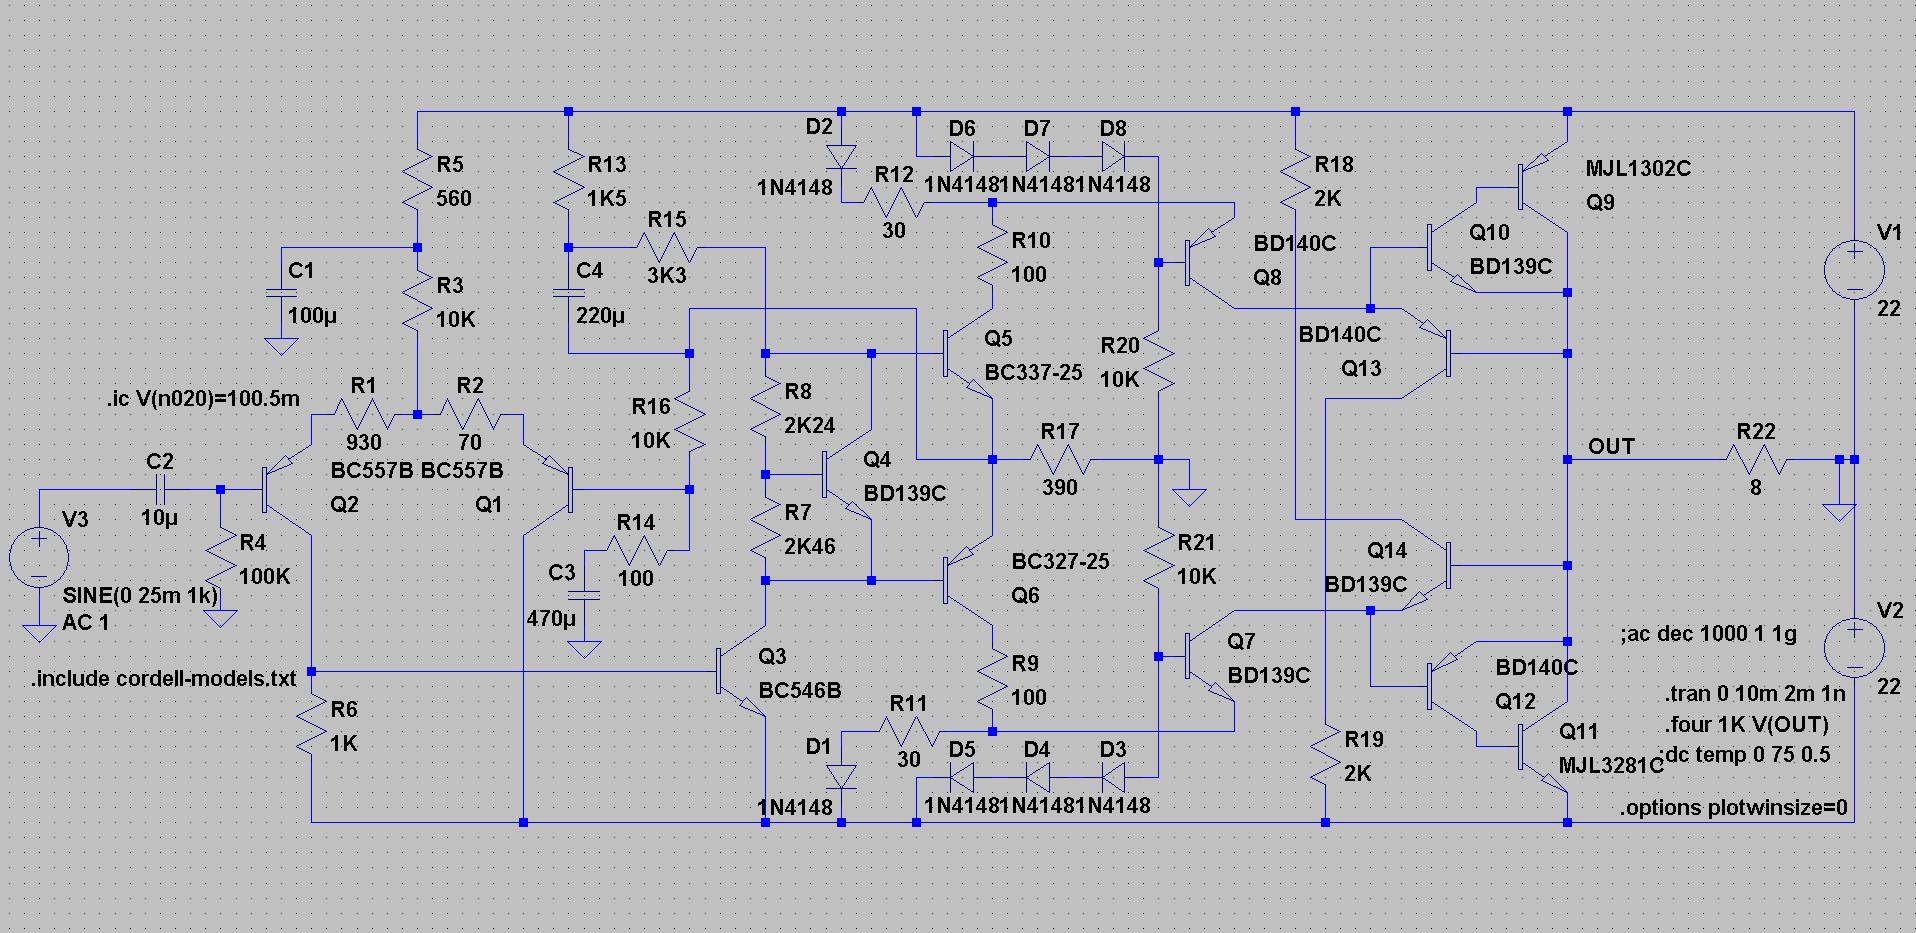1916x933 pixels.
Task: Select diode D3 symbol
Action: click(1113, 777)
